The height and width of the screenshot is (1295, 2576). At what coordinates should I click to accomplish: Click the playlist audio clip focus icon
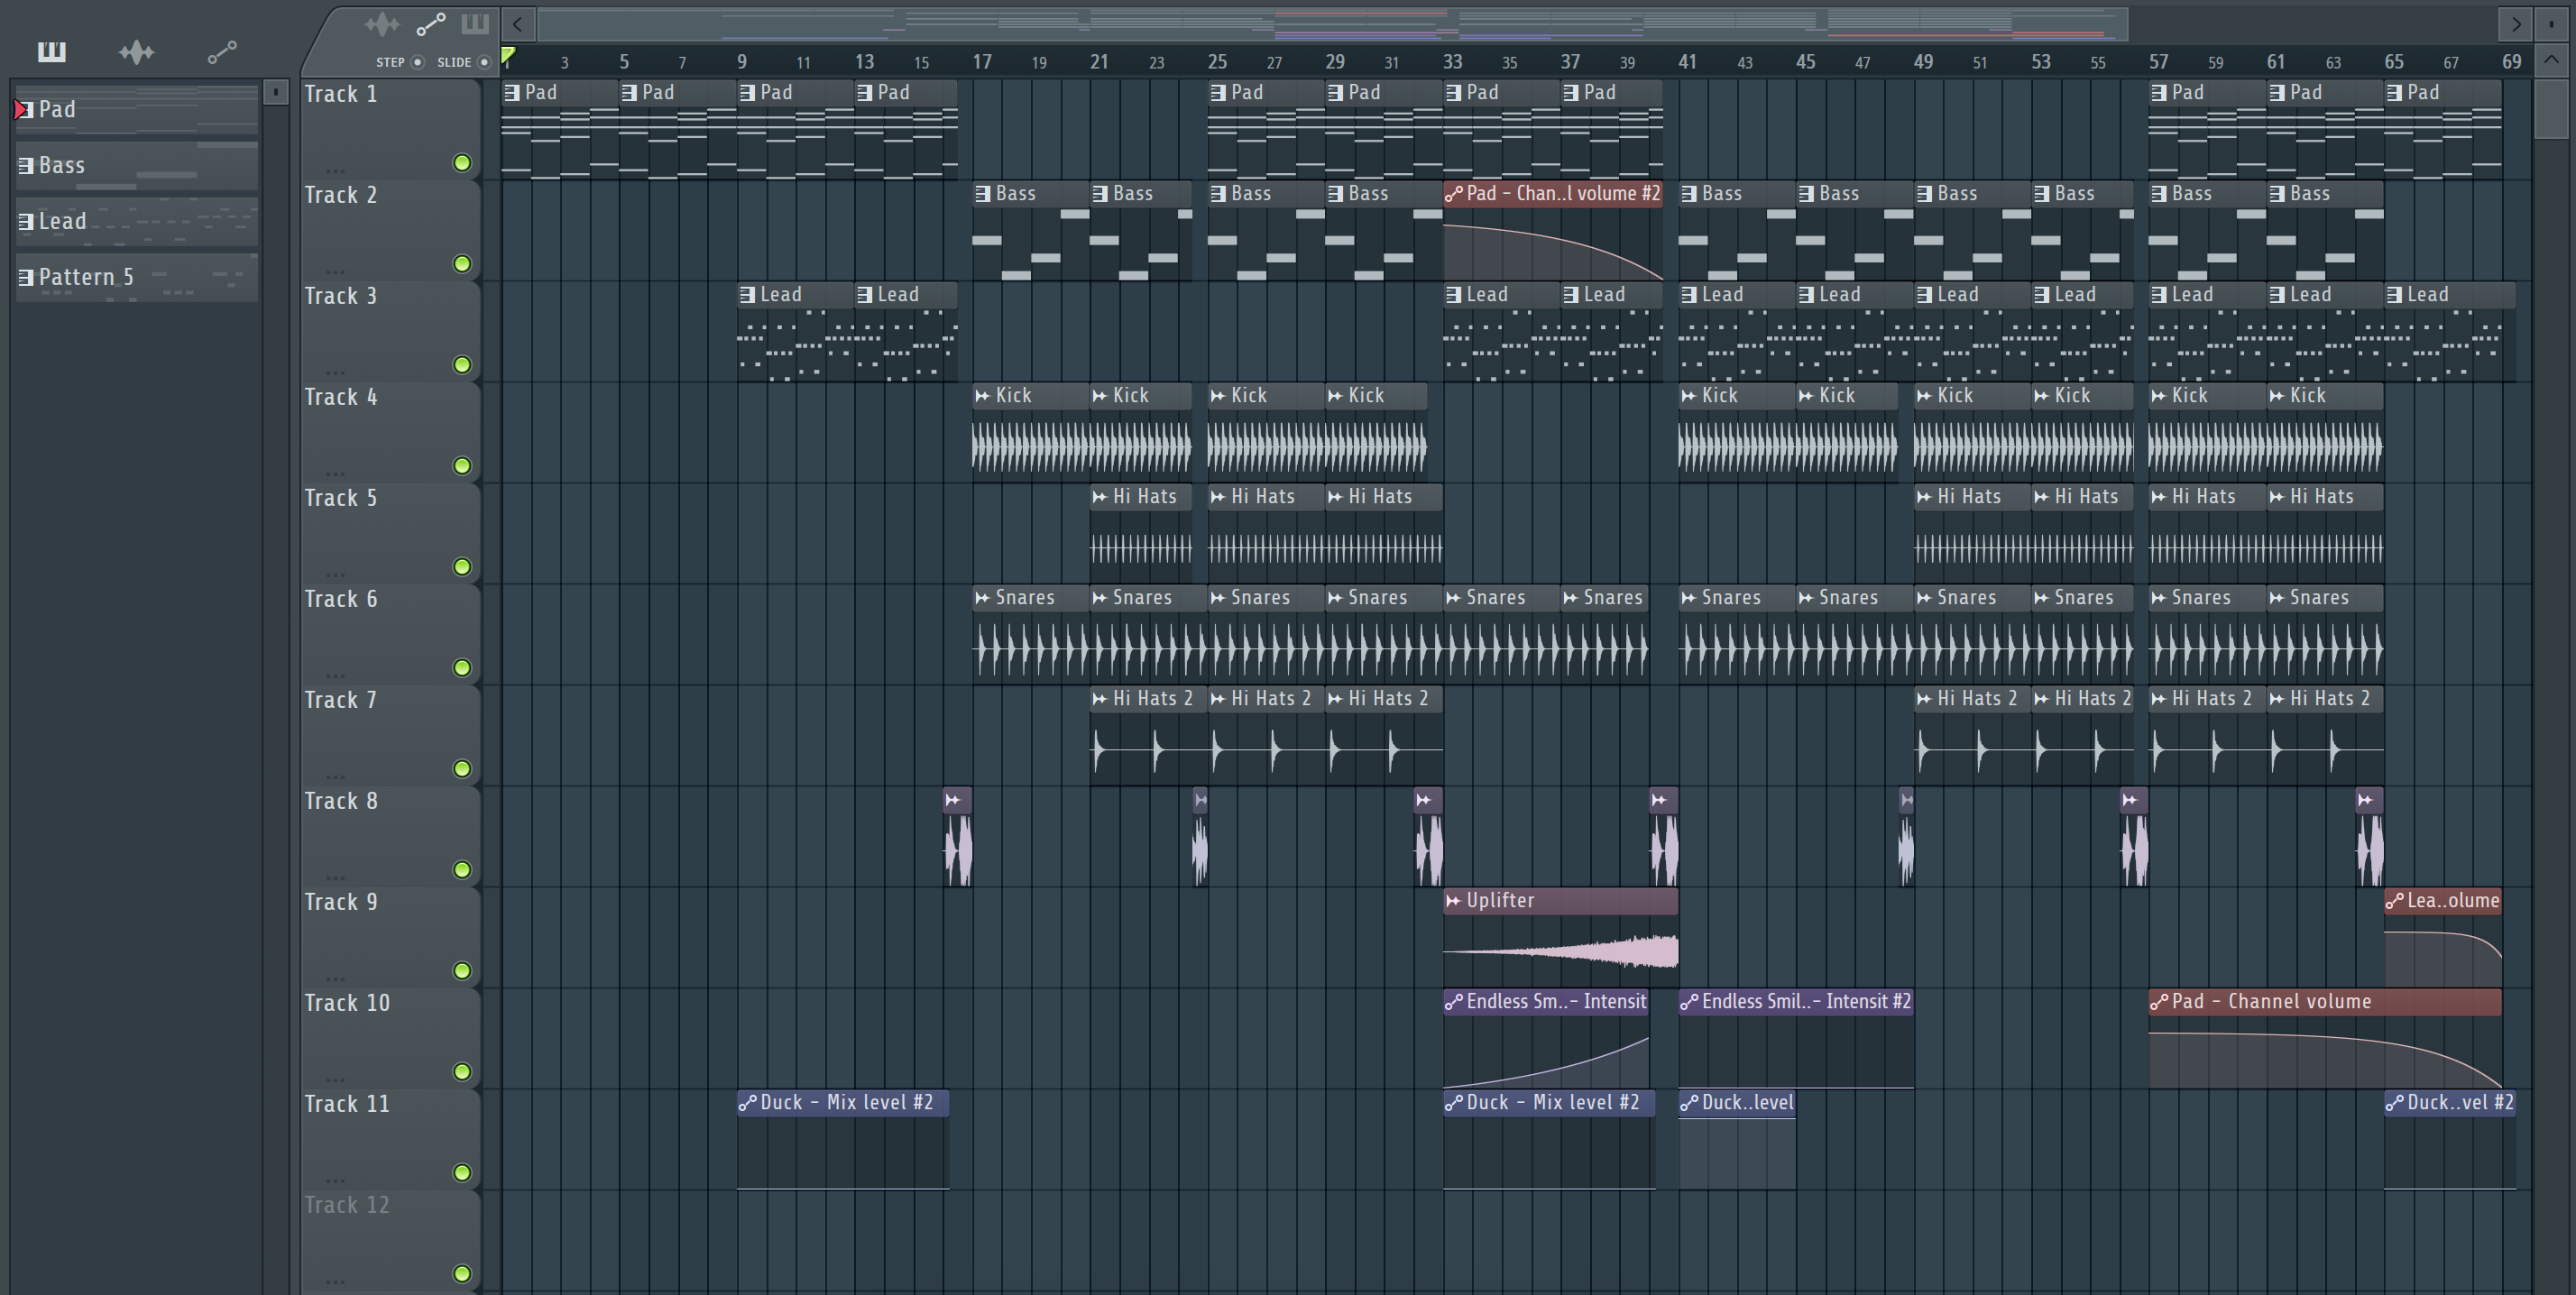[x=382, y=23]
